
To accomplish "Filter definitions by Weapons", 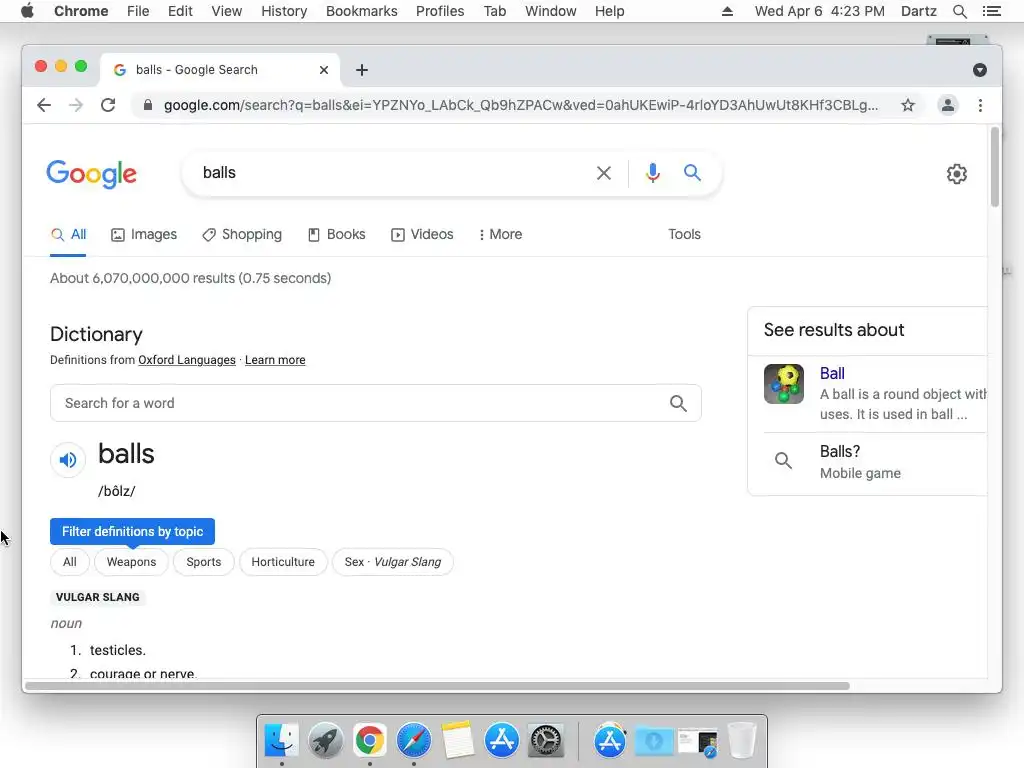I will click(x=131, y=562).
